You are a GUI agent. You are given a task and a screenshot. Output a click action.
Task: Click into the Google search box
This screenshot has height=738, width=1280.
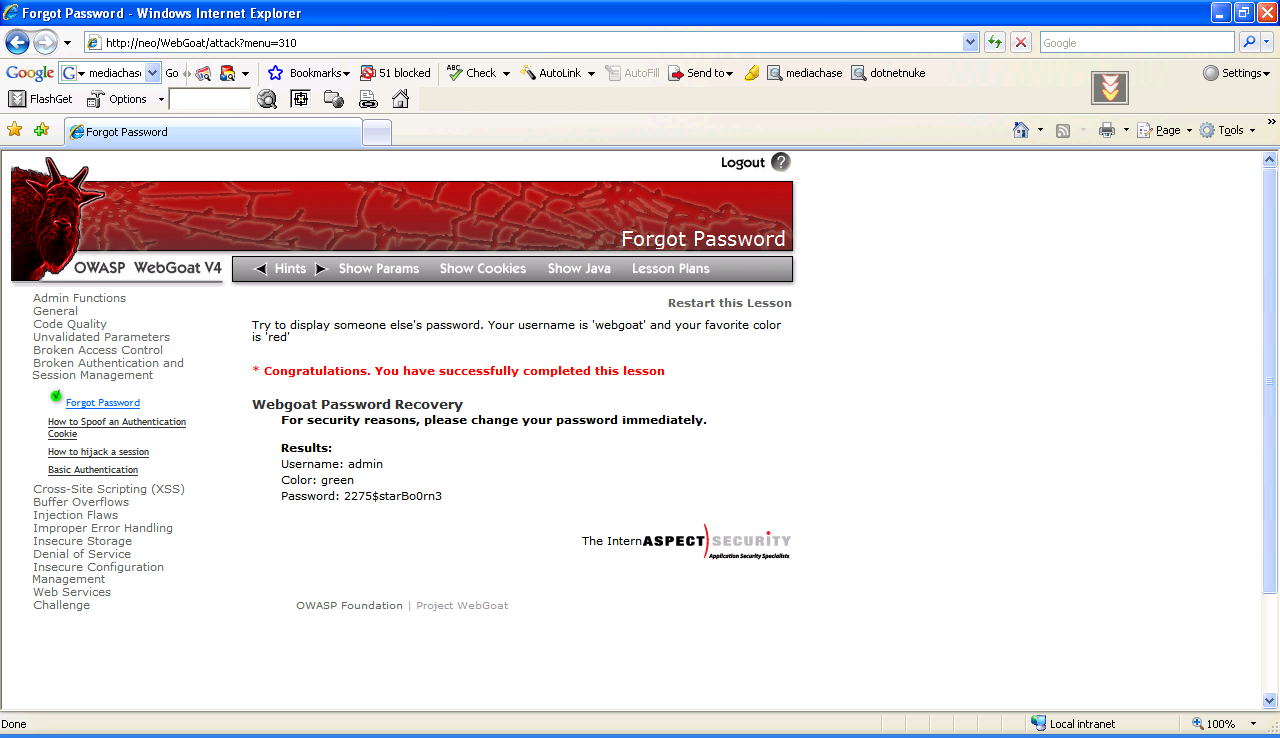[x=1136, y=43]
